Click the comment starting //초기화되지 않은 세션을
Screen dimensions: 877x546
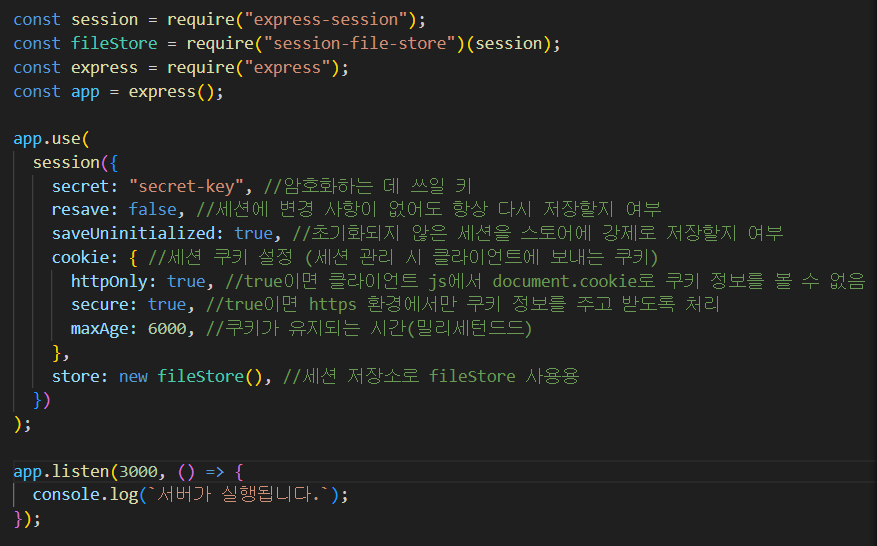pos(537,233)
